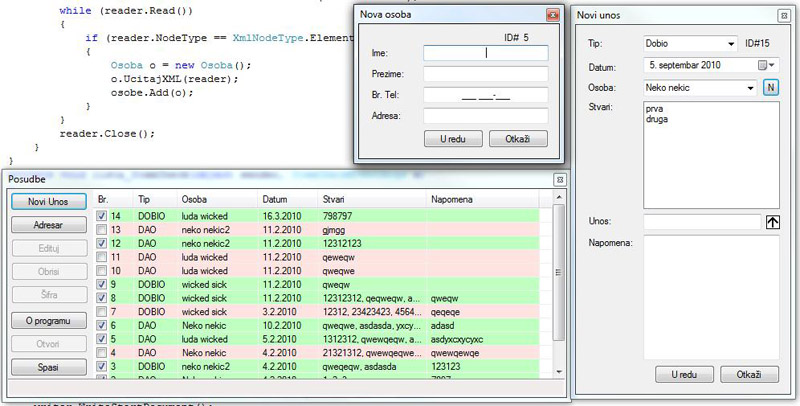This screenshot has width=800, height=406.
Task: Click the vertical scrollbar thumb in Posudbe list
Action: click(559, 272)
